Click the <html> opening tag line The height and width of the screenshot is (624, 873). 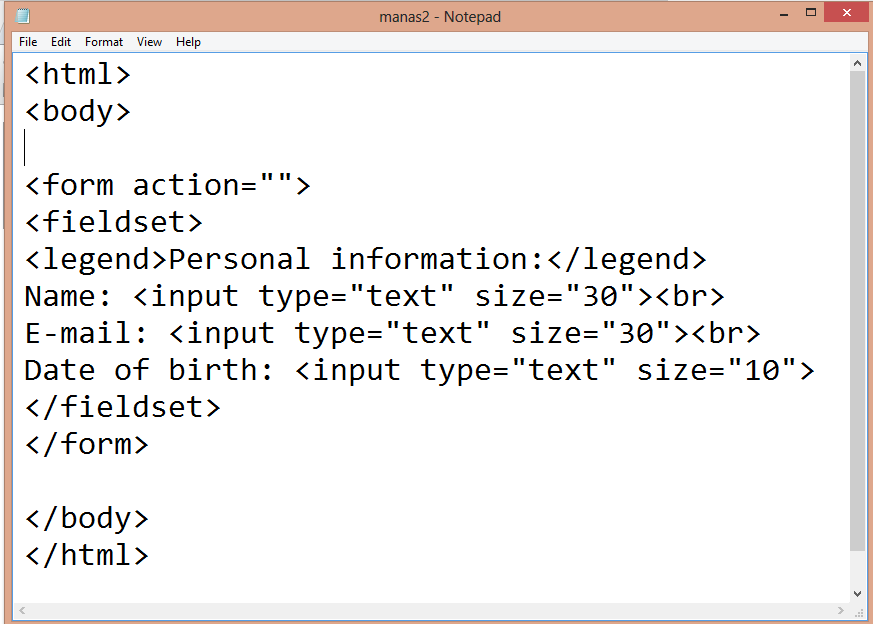(78, 74)
